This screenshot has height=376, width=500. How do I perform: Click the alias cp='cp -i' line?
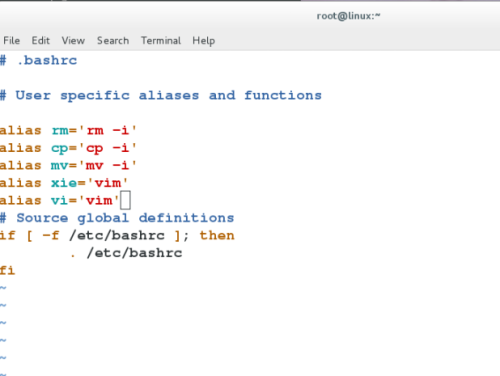pyautogui.click(x=68, y=148)
